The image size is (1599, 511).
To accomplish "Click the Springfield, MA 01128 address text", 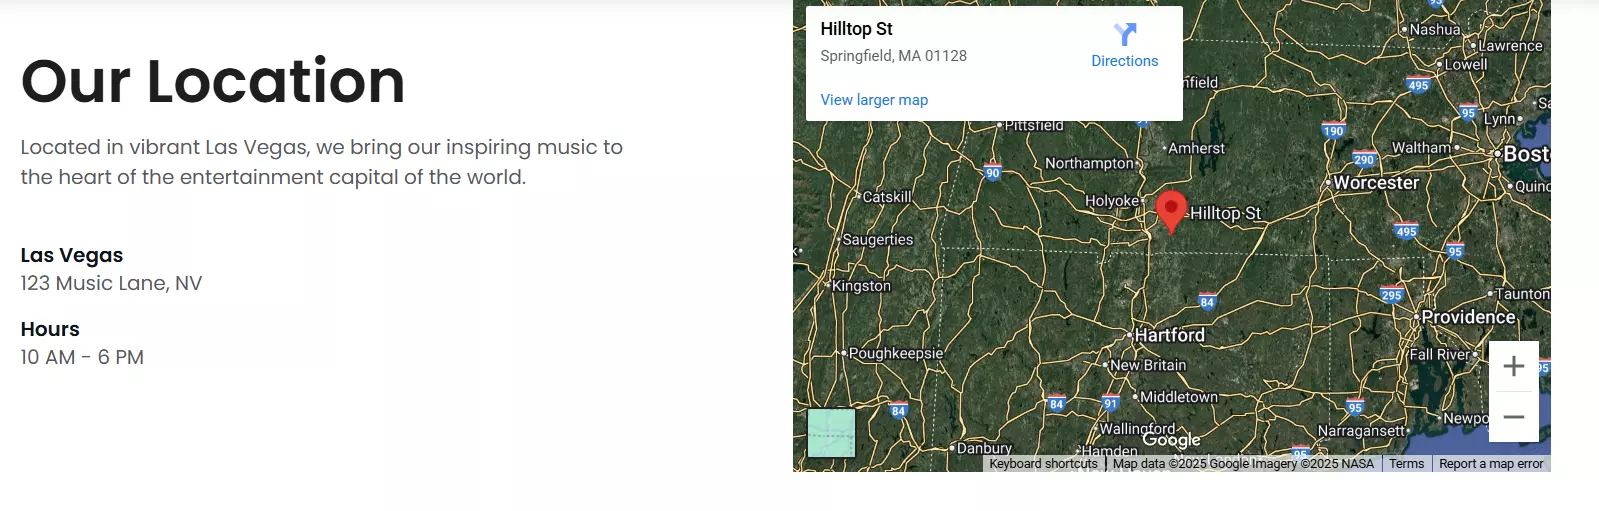I will pos(894,56).
